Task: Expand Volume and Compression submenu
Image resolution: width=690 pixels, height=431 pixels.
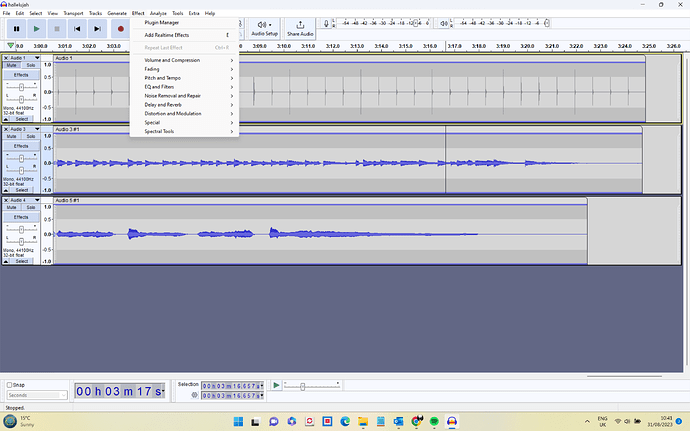Action: (x=184, y=60)
